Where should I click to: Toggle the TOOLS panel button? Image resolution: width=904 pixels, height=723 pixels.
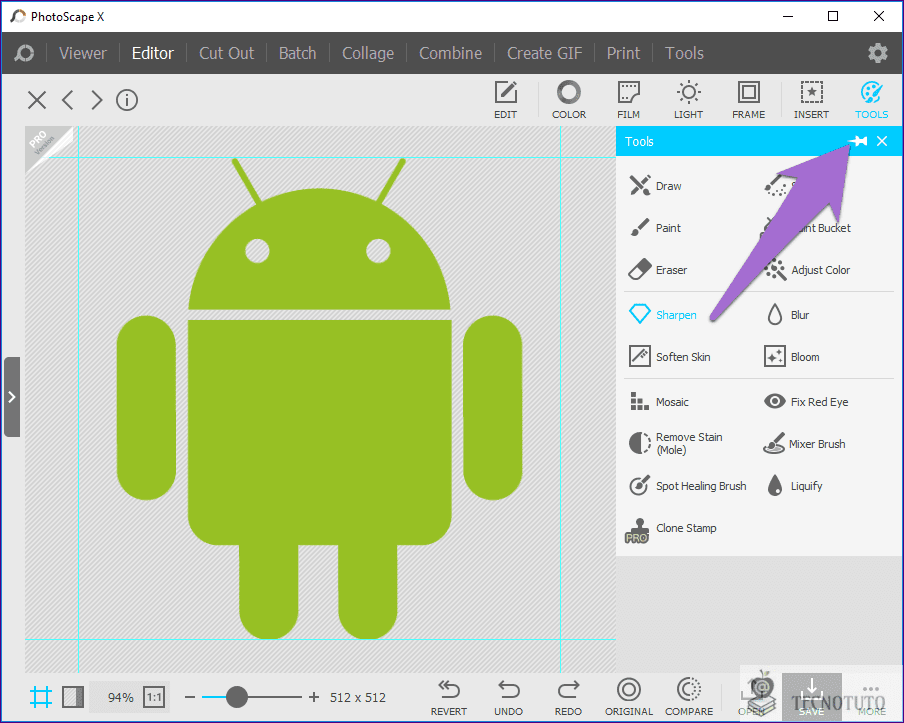871,100
